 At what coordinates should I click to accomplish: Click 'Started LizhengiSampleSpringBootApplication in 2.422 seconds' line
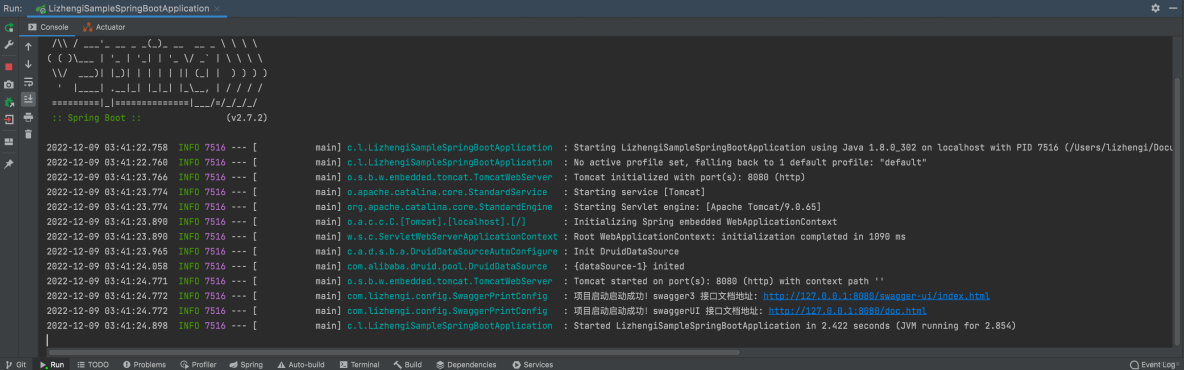coord(794,326)
